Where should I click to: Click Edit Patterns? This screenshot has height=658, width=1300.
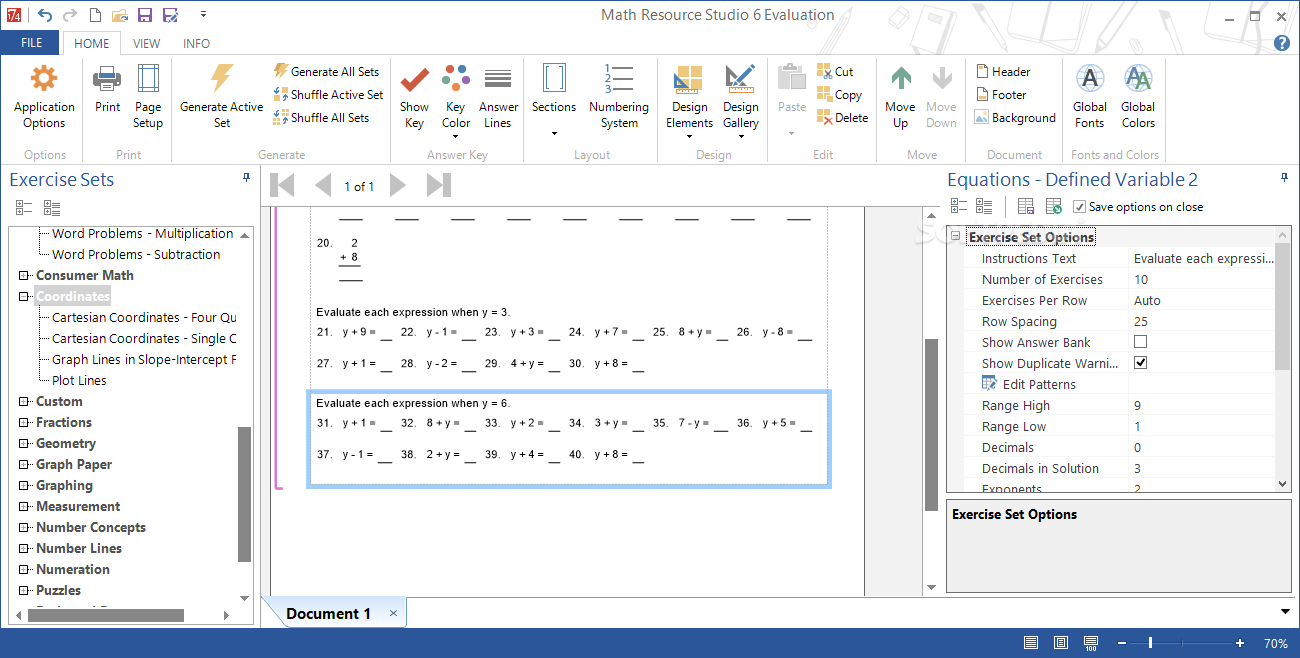pyautogui.click(x=1039, y=384)
